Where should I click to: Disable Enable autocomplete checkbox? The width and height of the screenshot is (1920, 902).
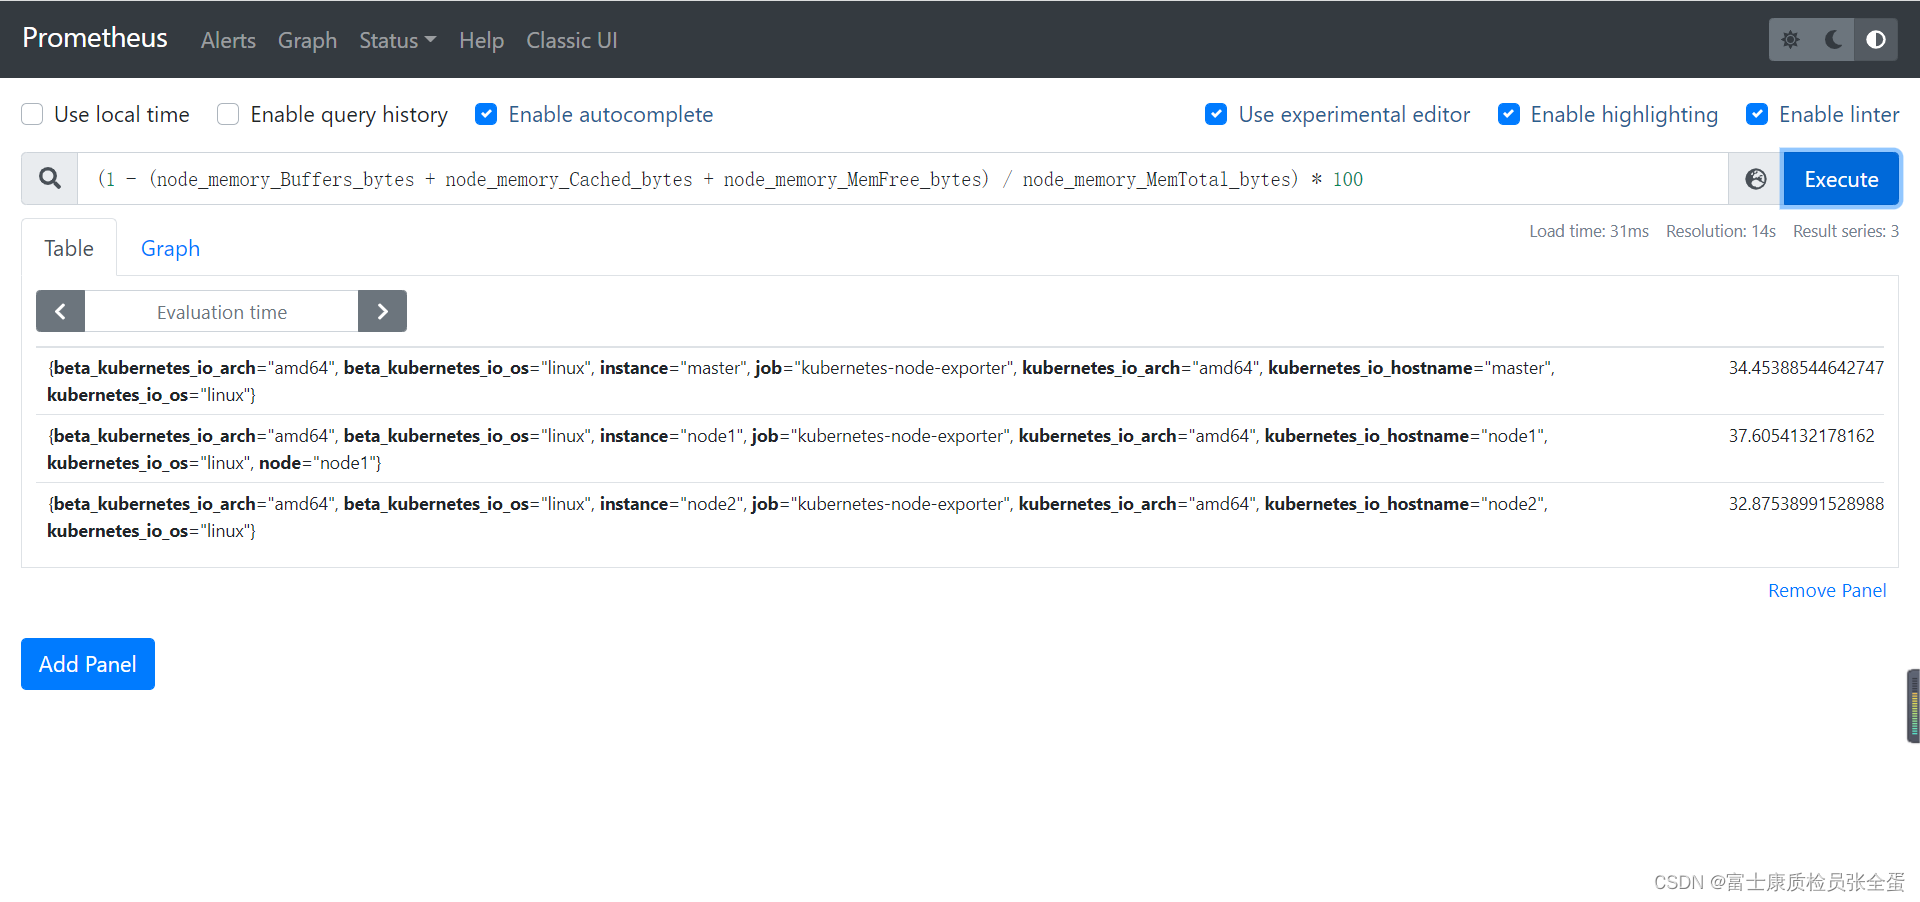[486, 114]
